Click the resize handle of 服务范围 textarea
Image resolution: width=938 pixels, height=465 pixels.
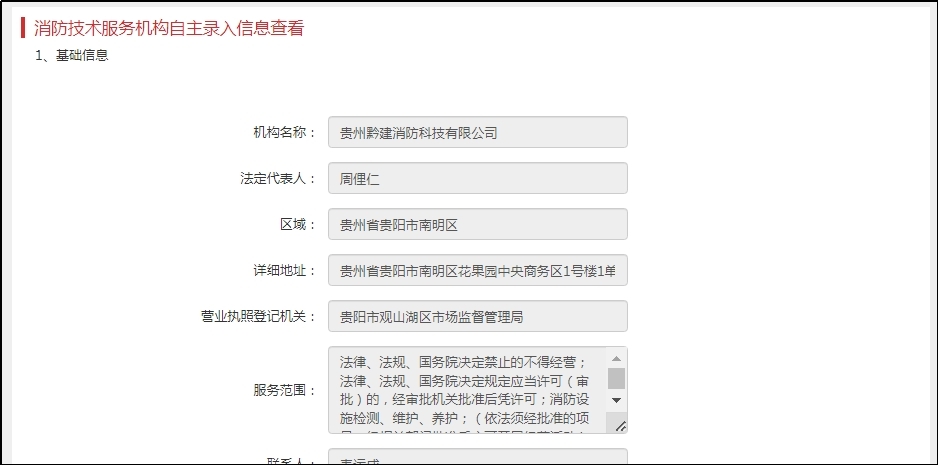click(x=620, y=426)
